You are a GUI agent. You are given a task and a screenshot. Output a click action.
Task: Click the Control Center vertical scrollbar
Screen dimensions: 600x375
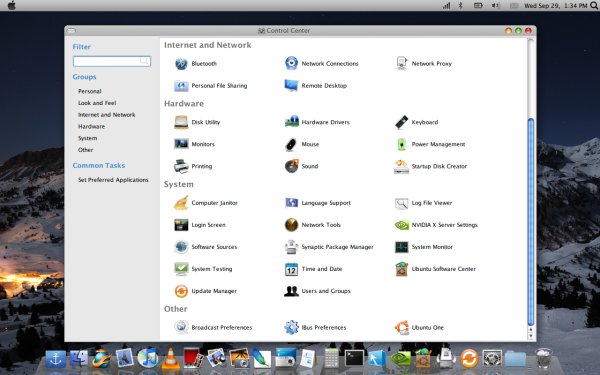pyautogui.click(x=531, y=222)
